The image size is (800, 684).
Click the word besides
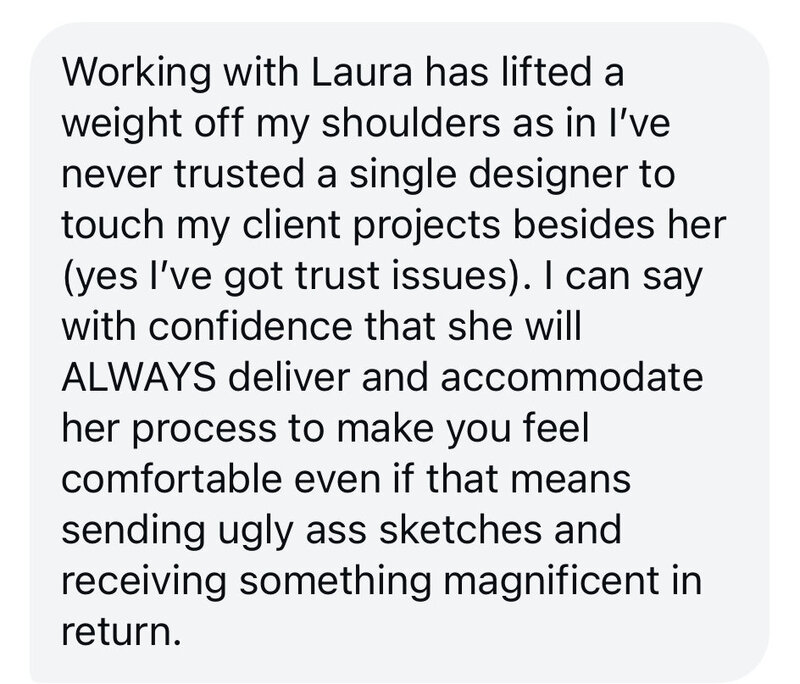click(x=583, y=225)
